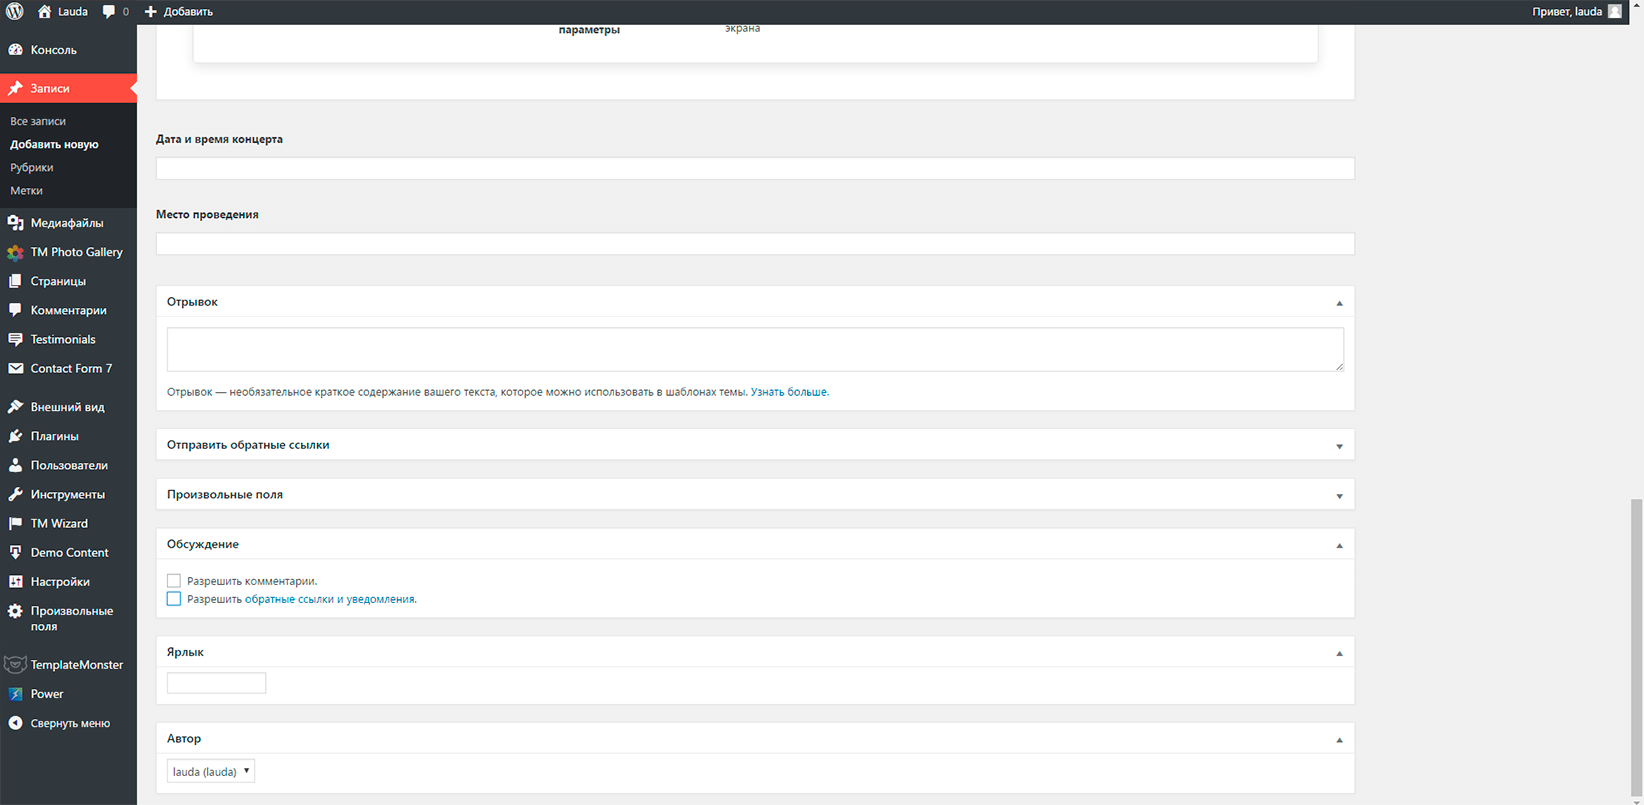Click the Lauda site name link

73,12
